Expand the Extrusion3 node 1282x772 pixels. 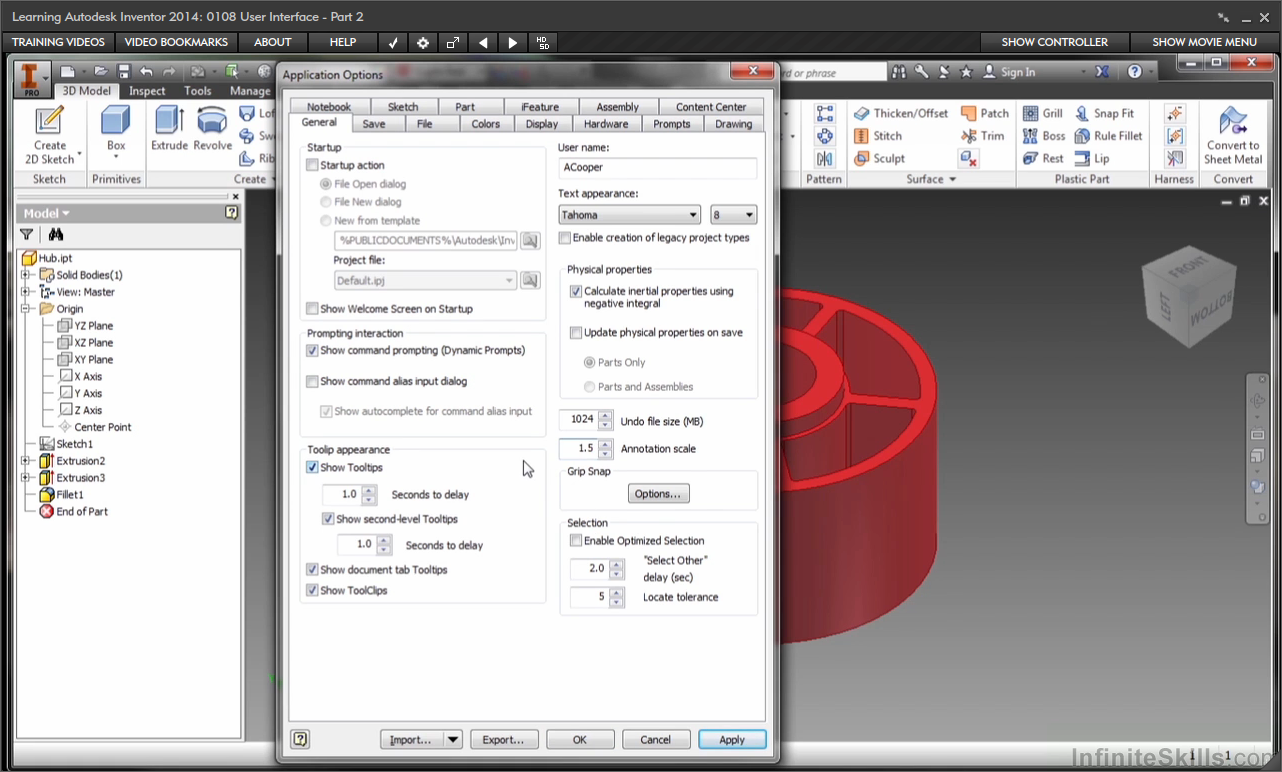(27, 478)
